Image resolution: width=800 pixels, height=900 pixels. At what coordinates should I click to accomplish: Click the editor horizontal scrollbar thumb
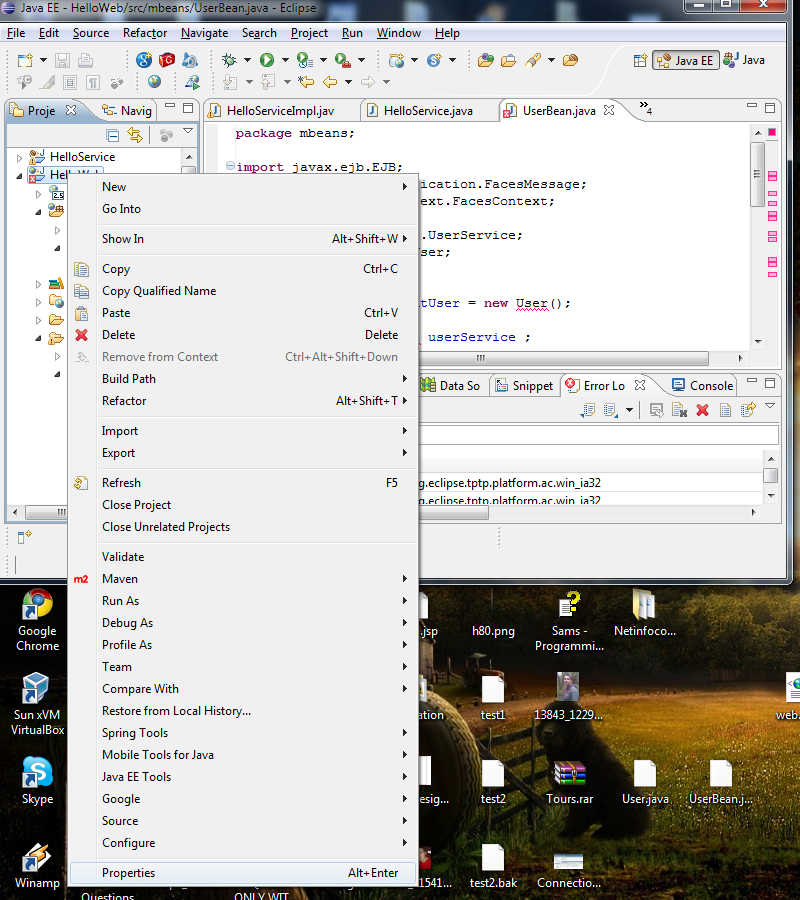(565, 358)
